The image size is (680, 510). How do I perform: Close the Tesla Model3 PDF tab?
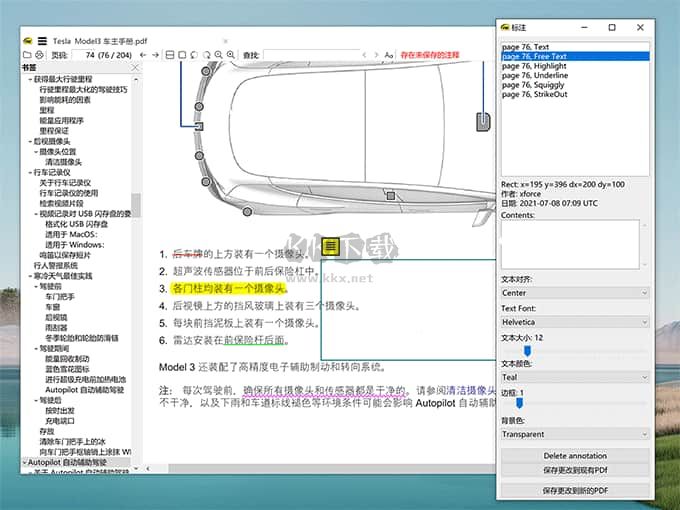[x=226, y=41]
